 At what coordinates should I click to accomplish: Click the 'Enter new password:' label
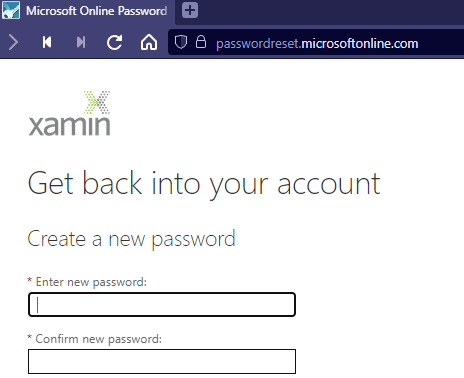tap(91, 282)
